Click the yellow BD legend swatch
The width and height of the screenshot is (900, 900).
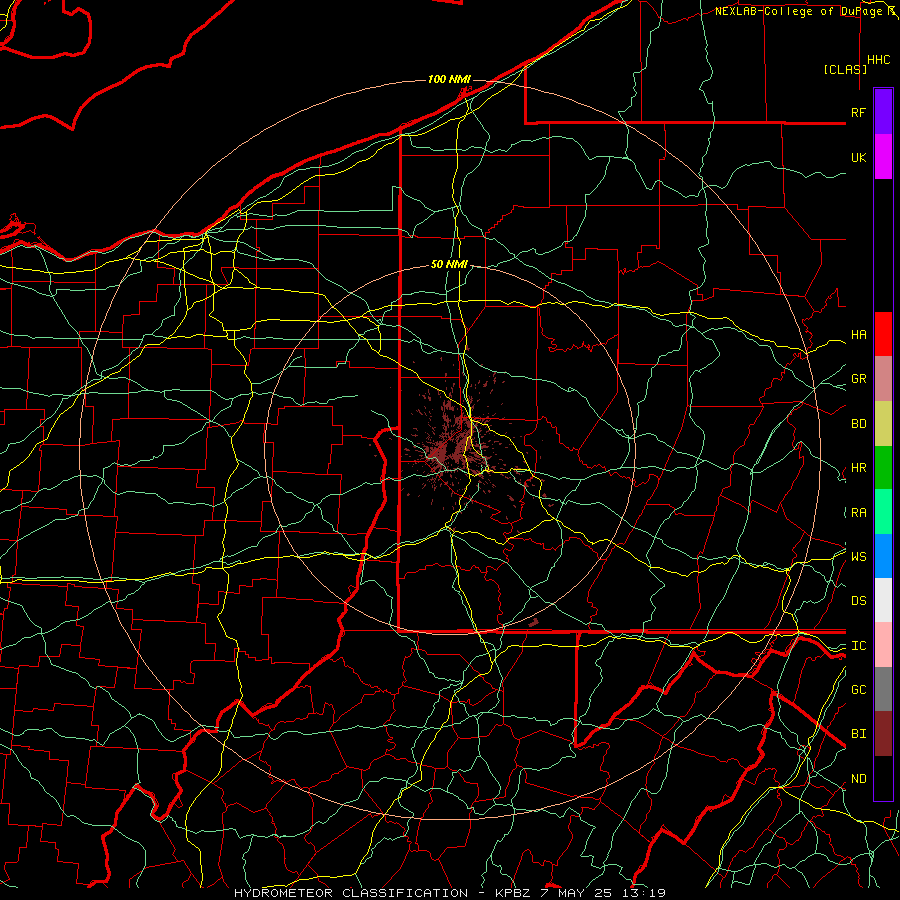[883, 423]
